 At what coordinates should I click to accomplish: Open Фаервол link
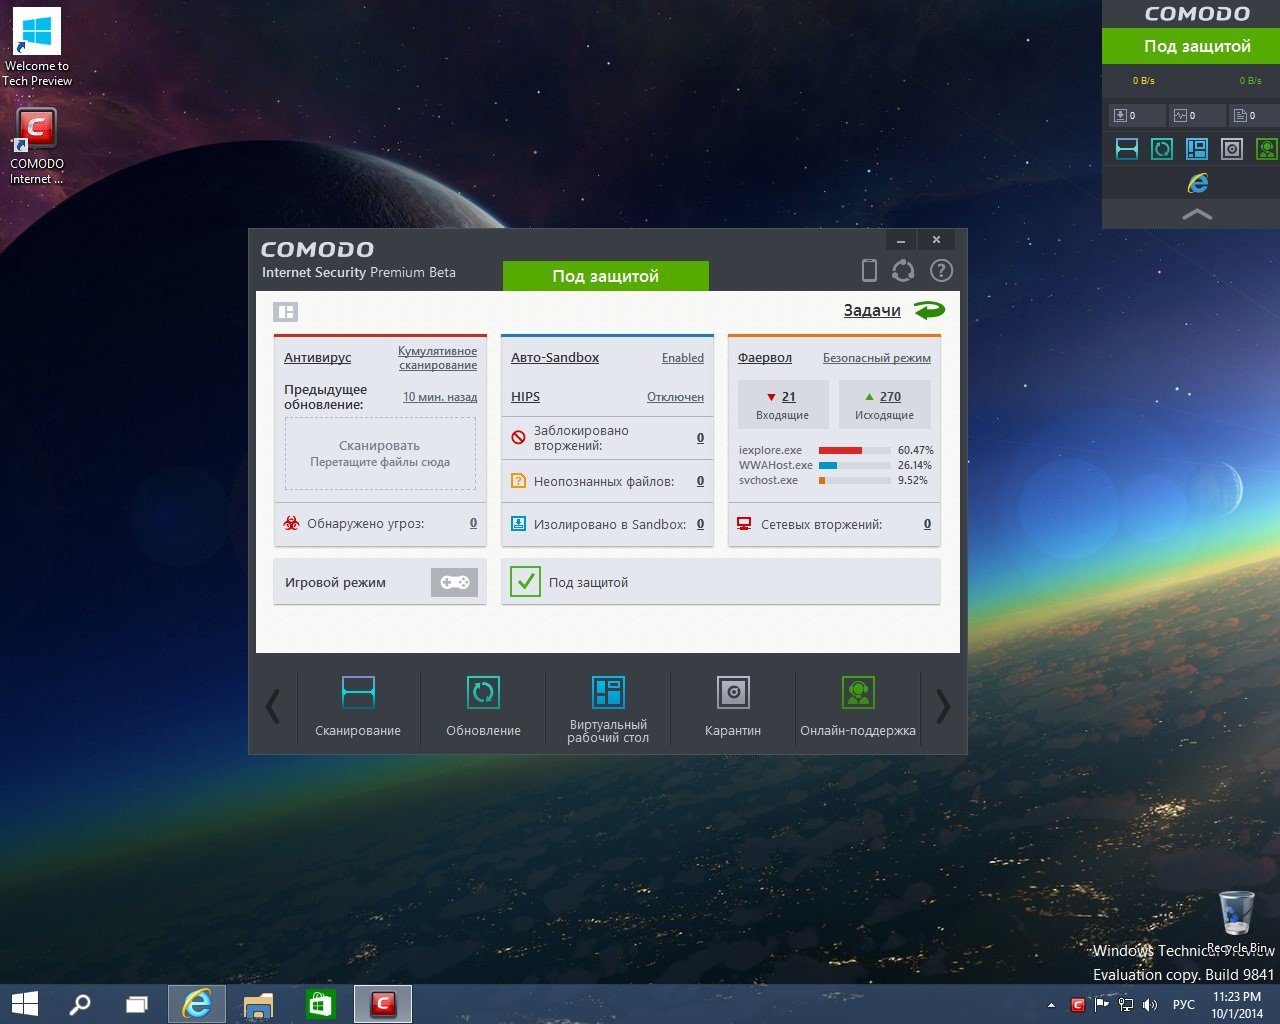(765, 357)
